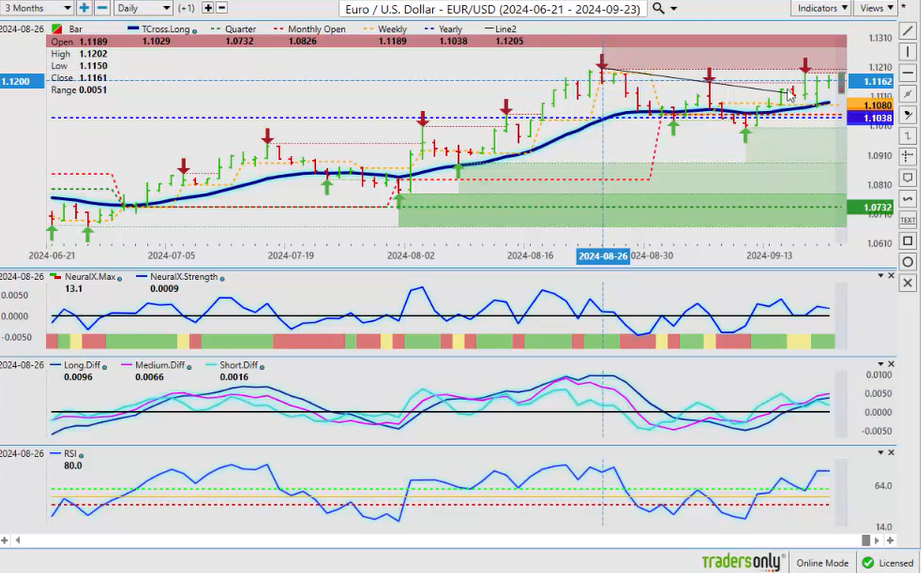Image resolution: width=921 pixels, height=573 pixels.
Task: Open Medium.Diff settings dot
Action: pyautogui.click(x=189, y=366)
